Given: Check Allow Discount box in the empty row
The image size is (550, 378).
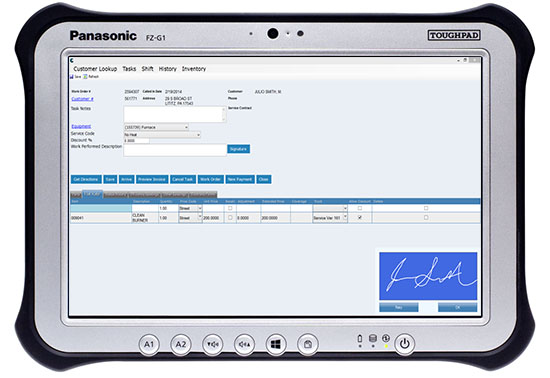Looking at the screenshot, I should point(360,208).
